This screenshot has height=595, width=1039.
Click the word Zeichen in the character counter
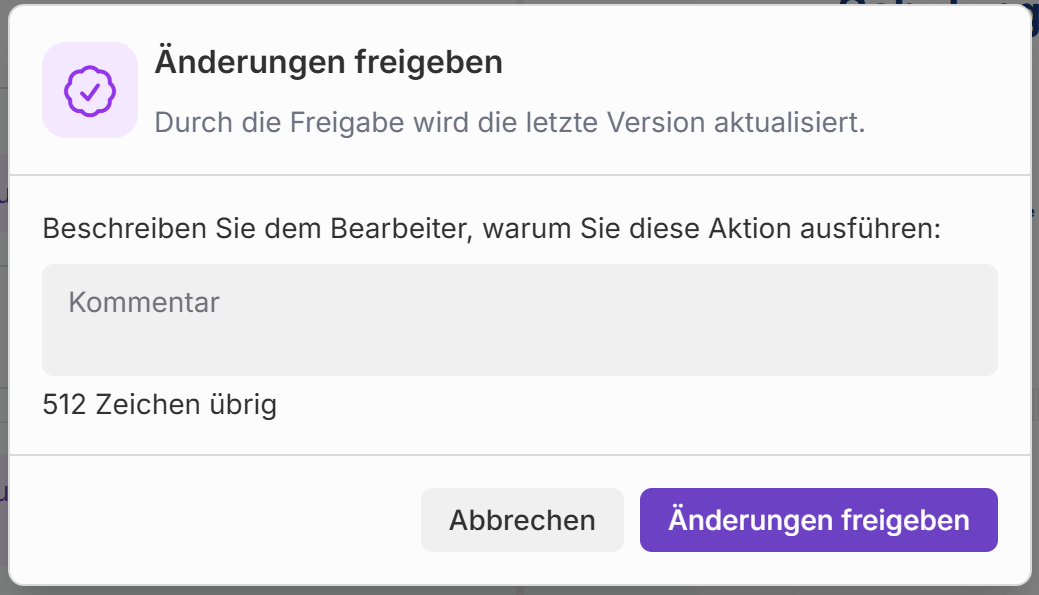coord(146,405)
